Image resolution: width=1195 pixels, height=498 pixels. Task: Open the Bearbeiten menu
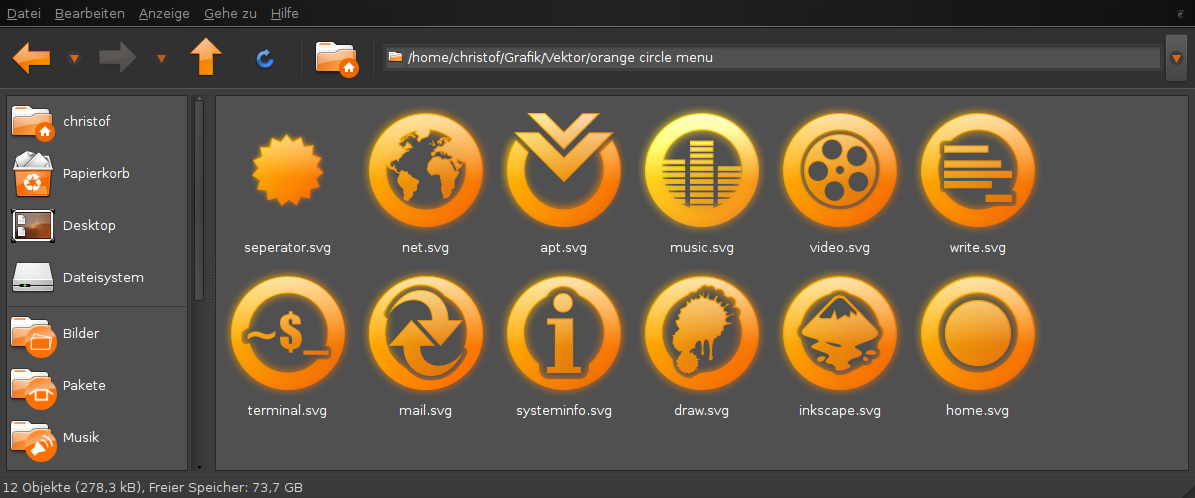click(90, 13)
